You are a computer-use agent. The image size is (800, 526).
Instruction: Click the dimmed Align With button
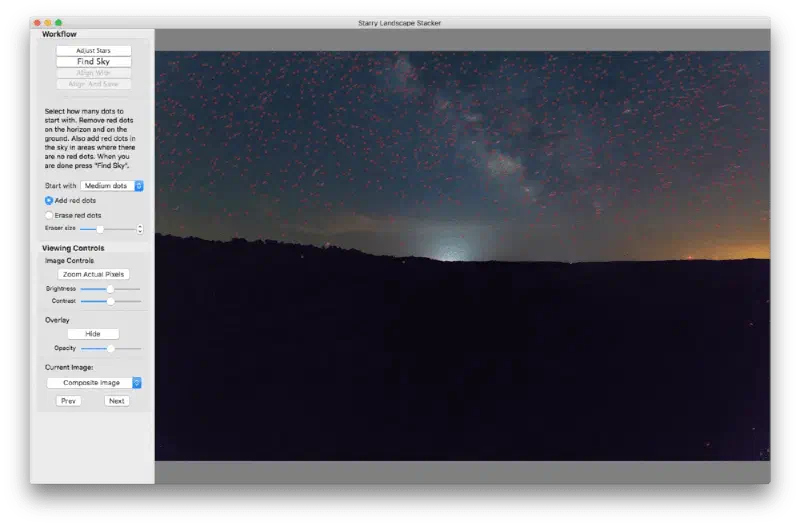[x=93, y=73]
